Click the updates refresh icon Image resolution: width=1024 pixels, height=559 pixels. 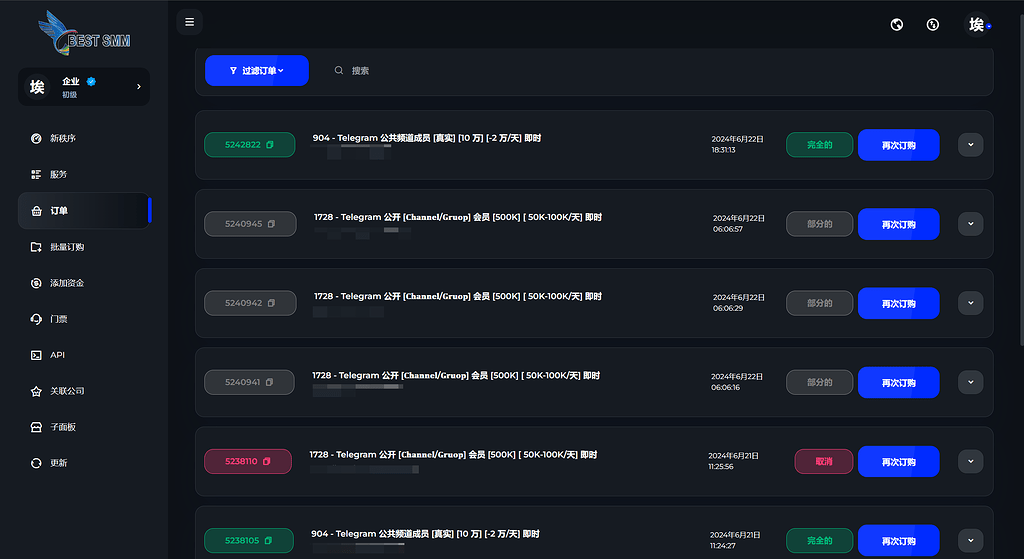[x=36, y=463]
